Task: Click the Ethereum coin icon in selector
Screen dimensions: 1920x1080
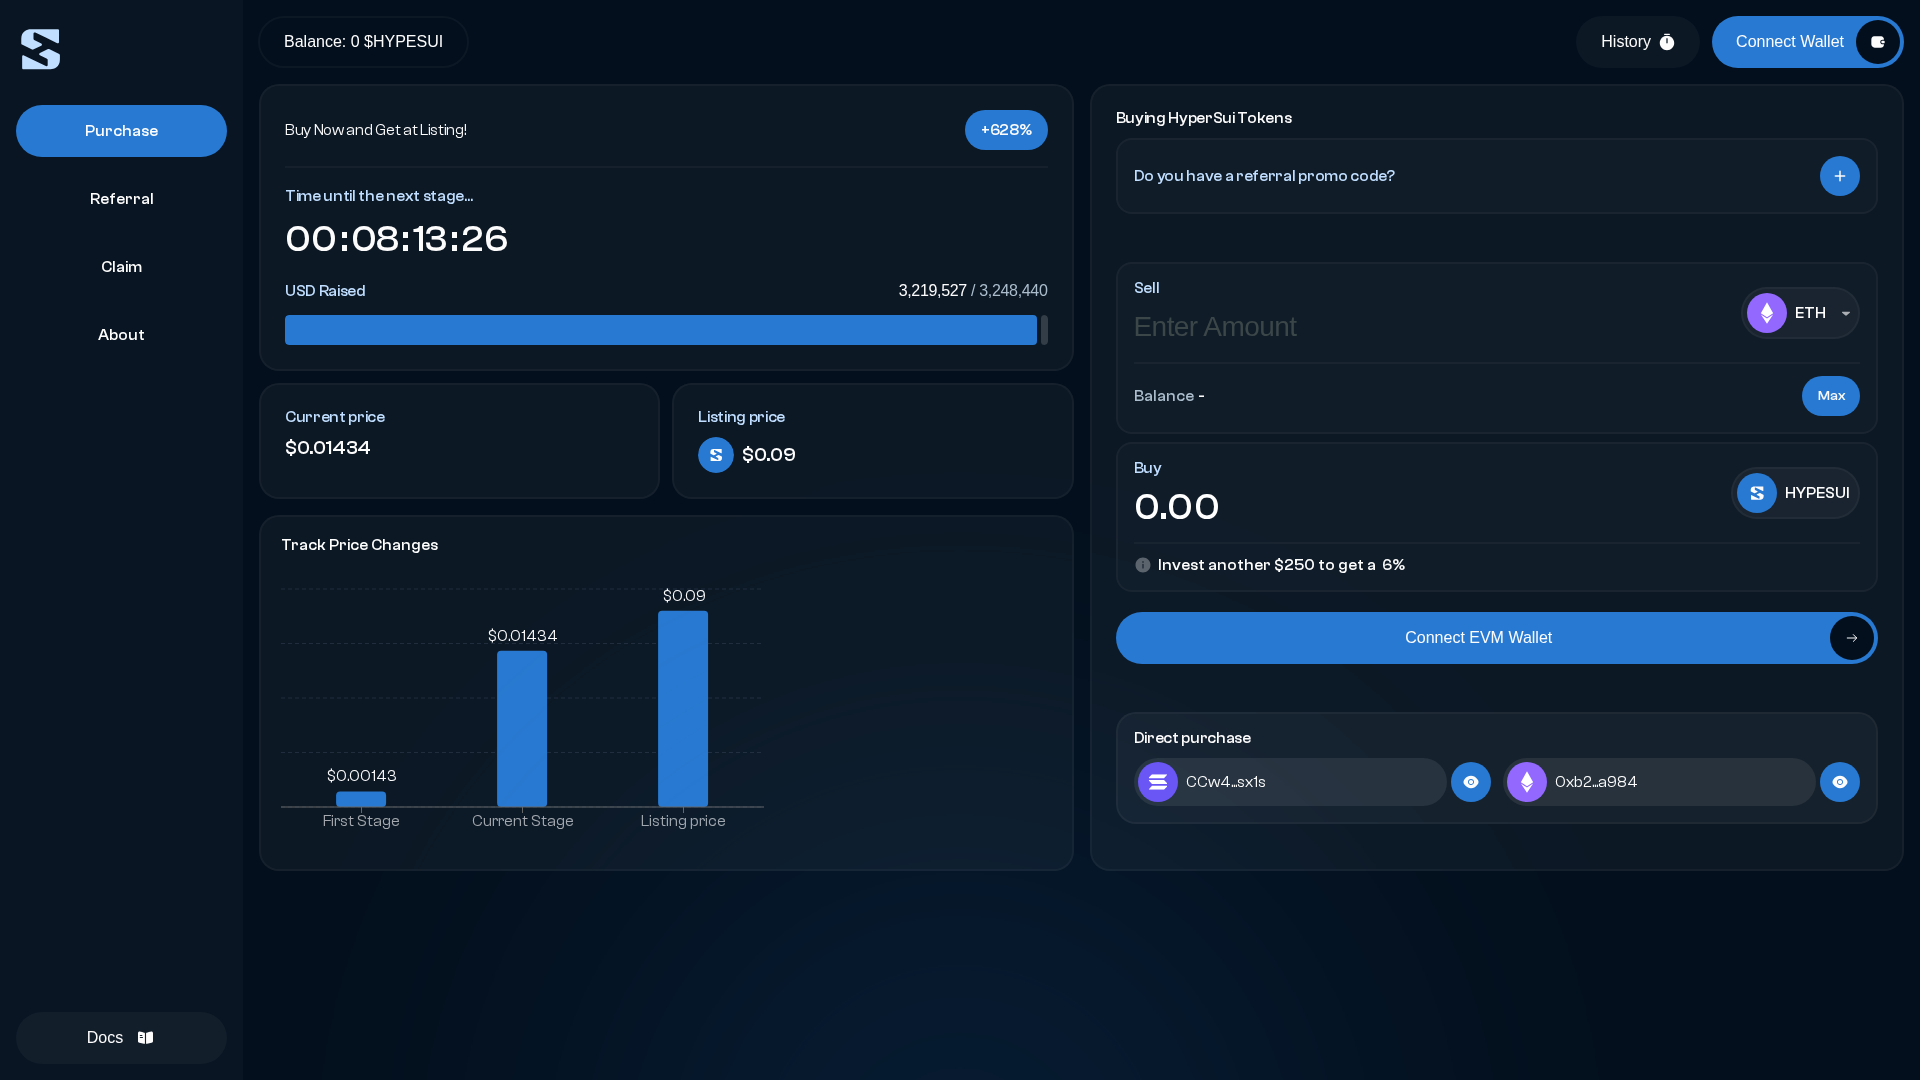Action: pyautogui.click(x=1767, y=313)
